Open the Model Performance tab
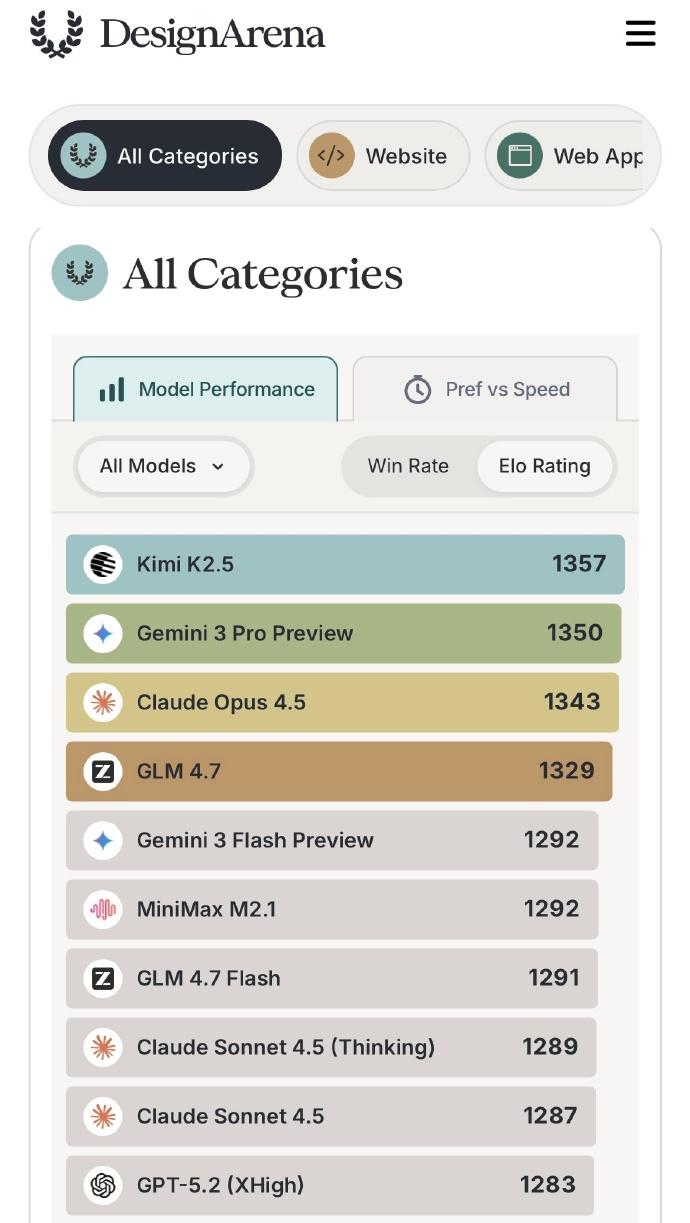Viewport: 690px width, 1223px height. [x=206, y=389]
